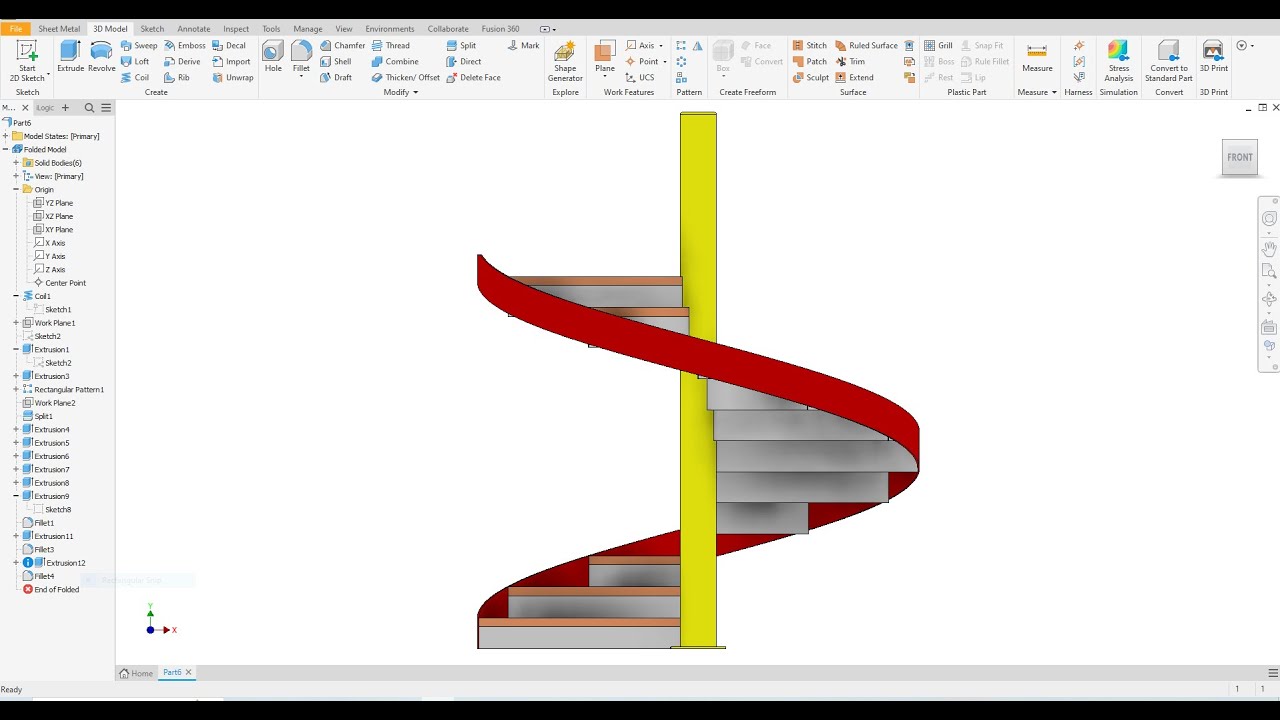Open the Axis dropdown arrow

[x=661, y=45]
